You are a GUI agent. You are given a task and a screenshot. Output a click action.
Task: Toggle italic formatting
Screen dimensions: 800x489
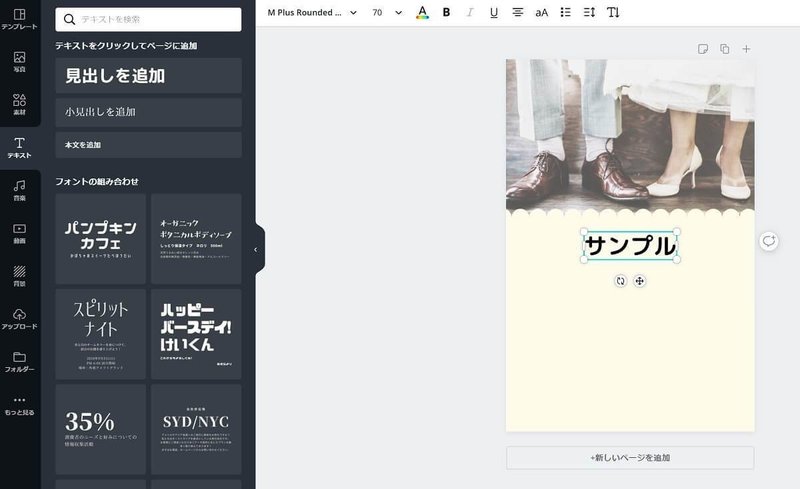[470, 13]
